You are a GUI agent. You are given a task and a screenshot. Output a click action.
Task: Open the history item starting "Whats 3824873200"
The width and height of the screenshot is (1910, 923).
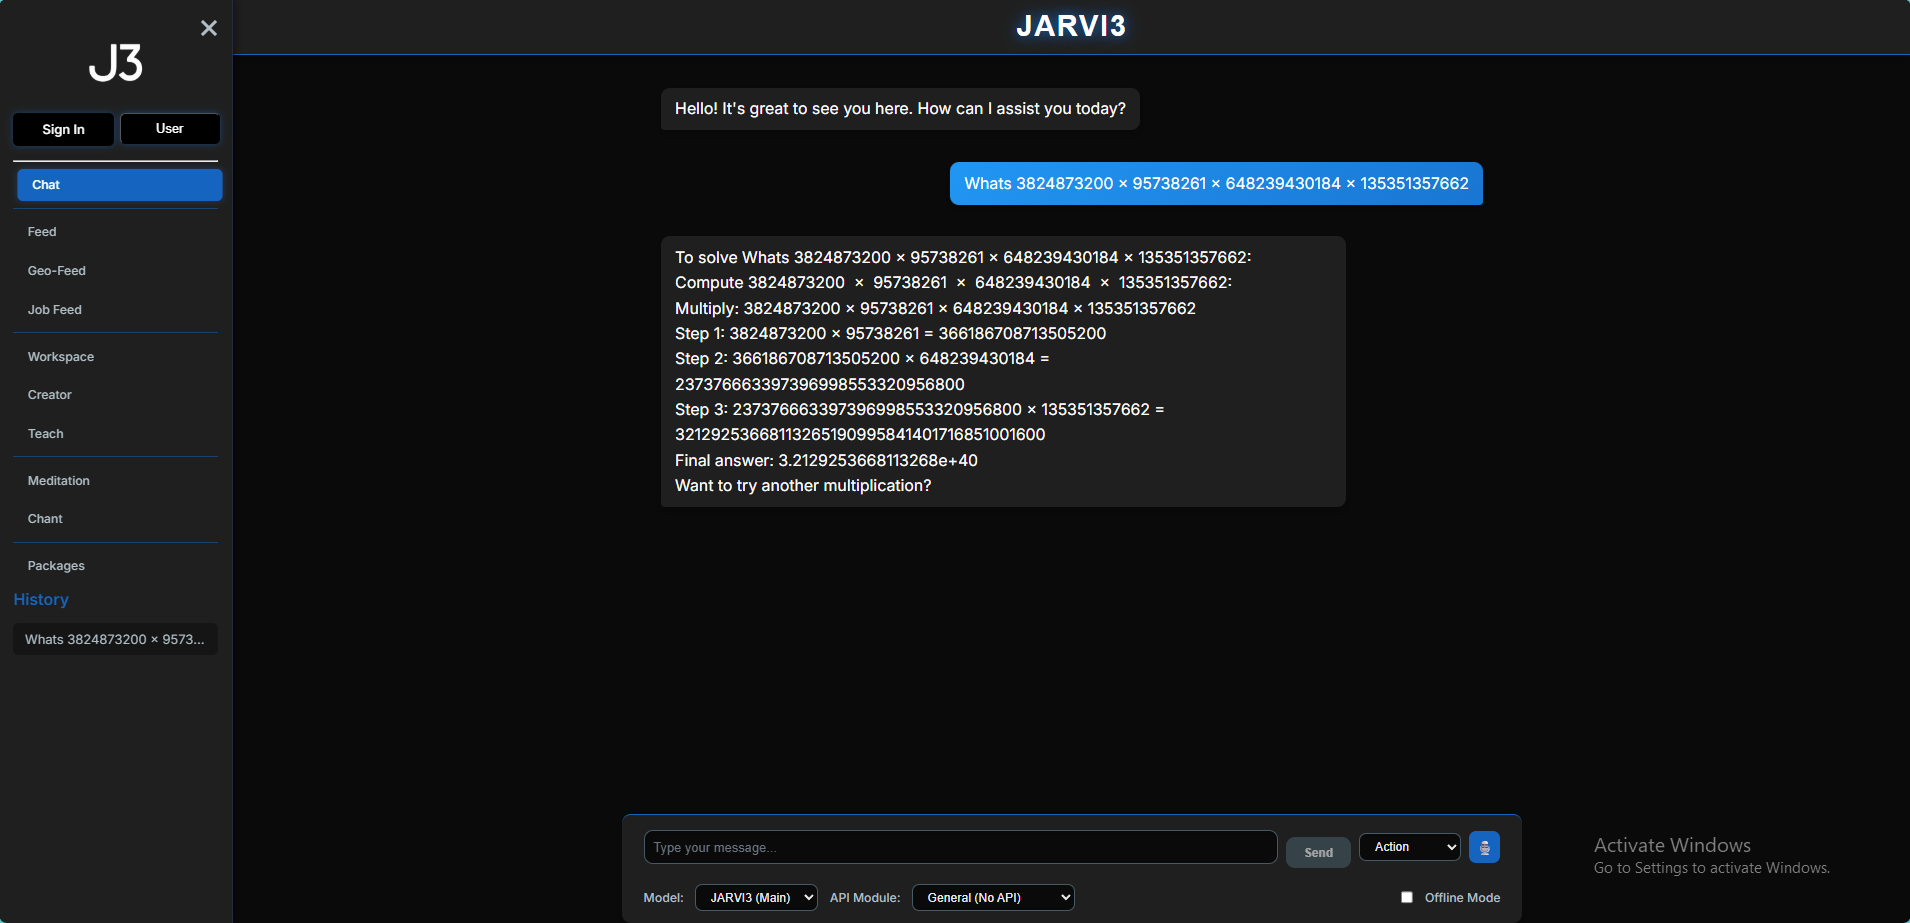click(x=115, y=639)
